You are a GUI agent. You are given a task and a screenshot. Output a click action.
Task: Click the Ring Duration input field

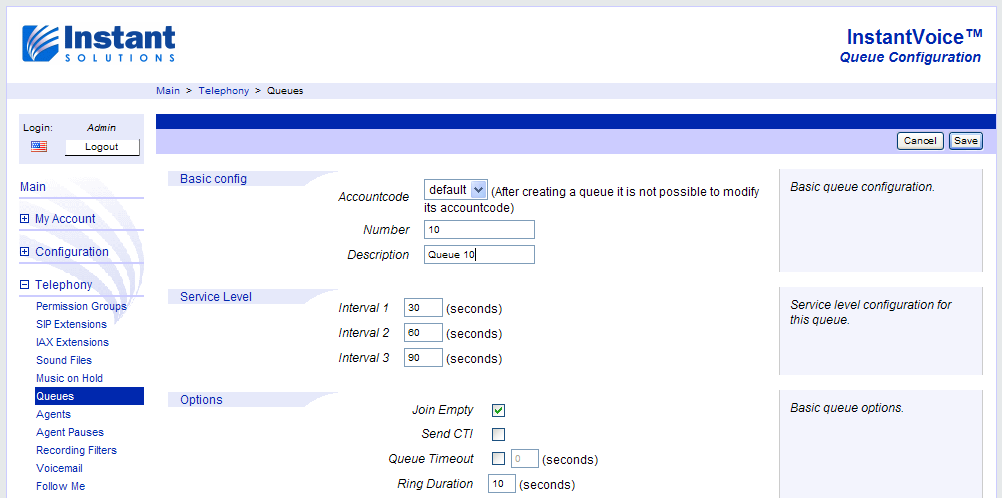click(501, 484)
